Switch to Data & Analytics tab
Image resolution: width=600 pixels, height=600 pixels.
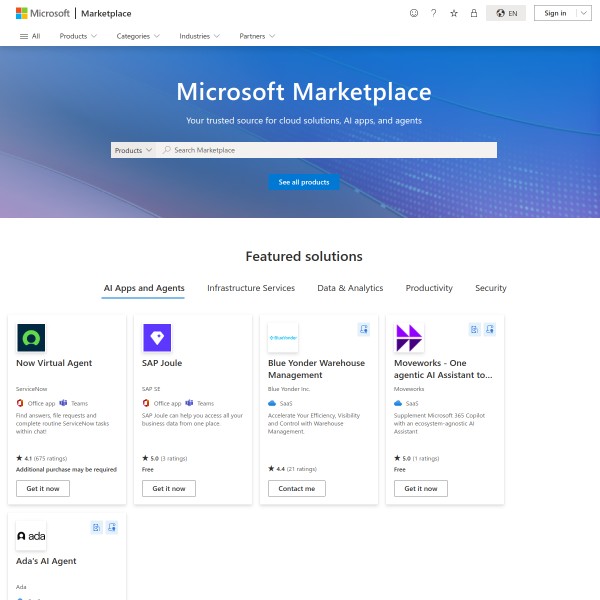(x=350, y=288)
